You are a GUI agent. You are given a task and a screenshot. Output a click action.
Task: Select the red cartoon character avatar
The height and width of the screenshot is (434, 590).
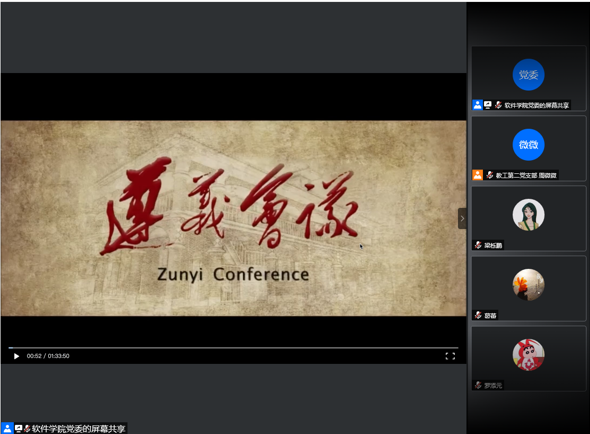528,355
